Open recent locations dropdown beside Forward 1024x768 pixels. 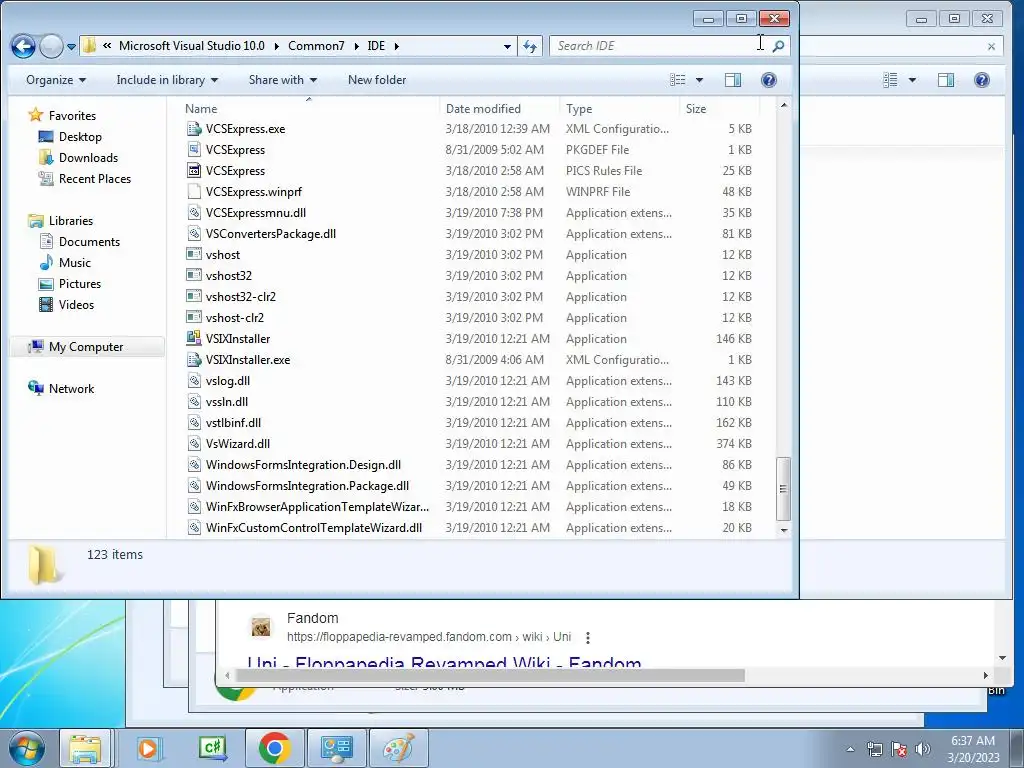[x=71, y=47]
